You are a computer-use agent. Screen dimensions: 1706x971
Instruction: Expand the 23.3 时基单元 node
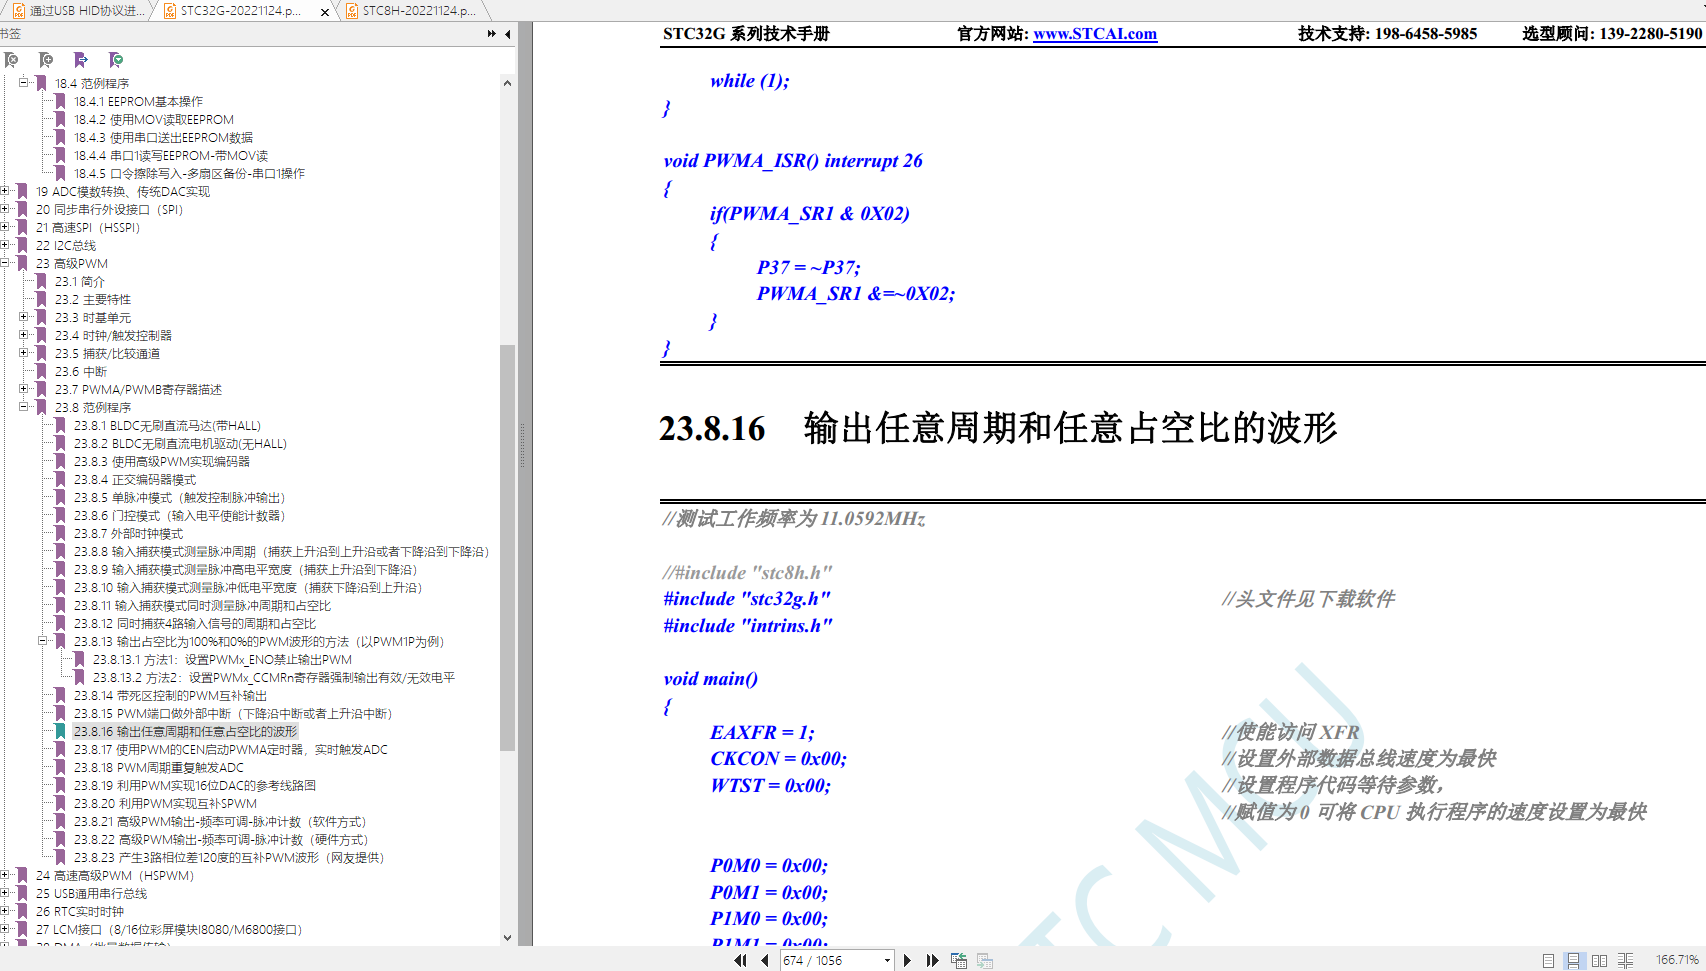(23, 317)
